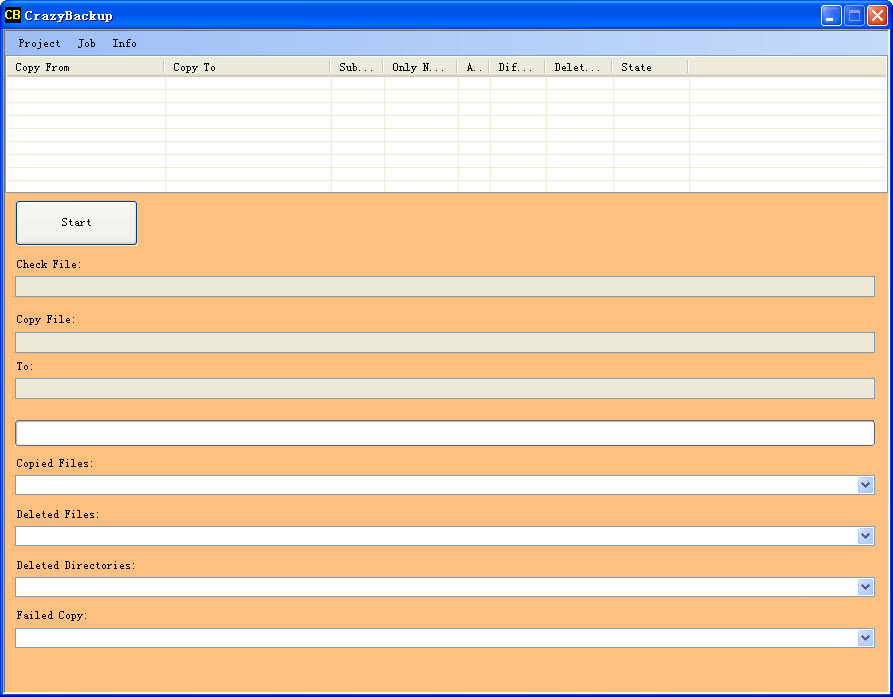Click the empty progress bar above Copied Files
893x697 pixels.
(445, 433)
